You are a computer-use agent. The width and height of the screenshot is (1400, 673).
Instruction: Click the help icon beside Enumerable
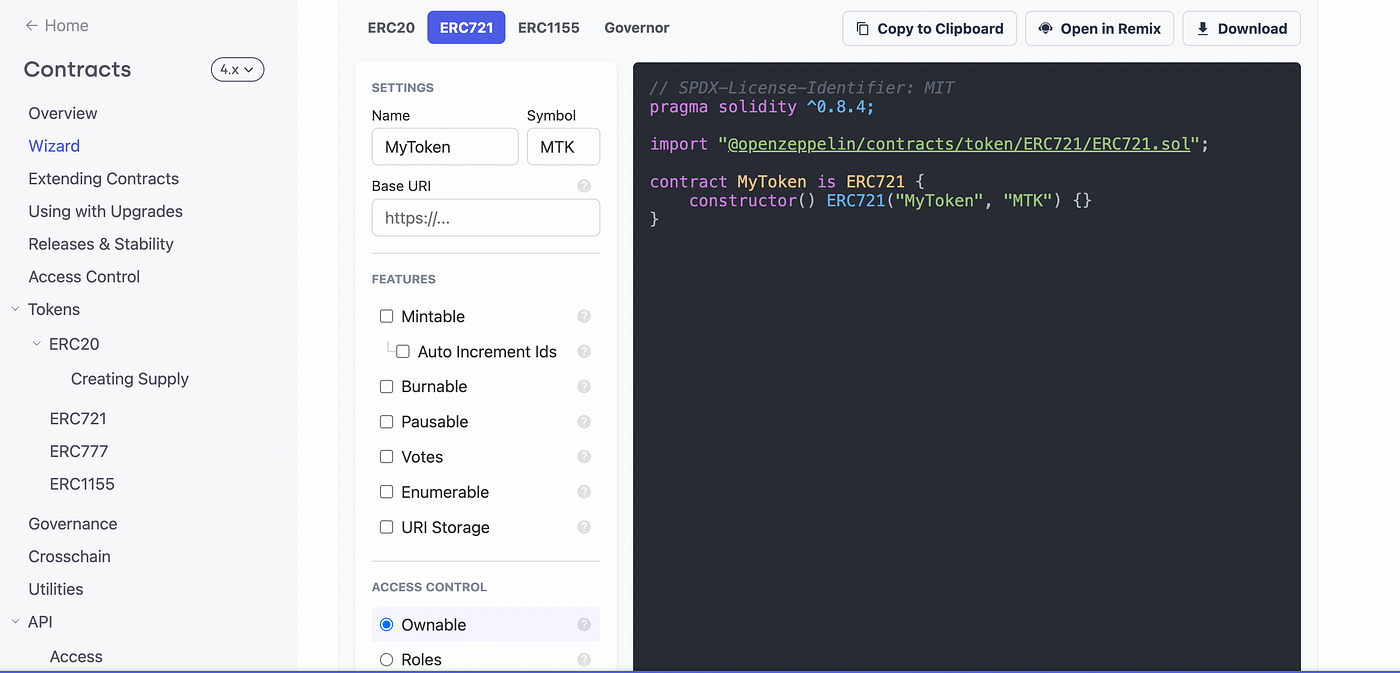tap(584, 492)
